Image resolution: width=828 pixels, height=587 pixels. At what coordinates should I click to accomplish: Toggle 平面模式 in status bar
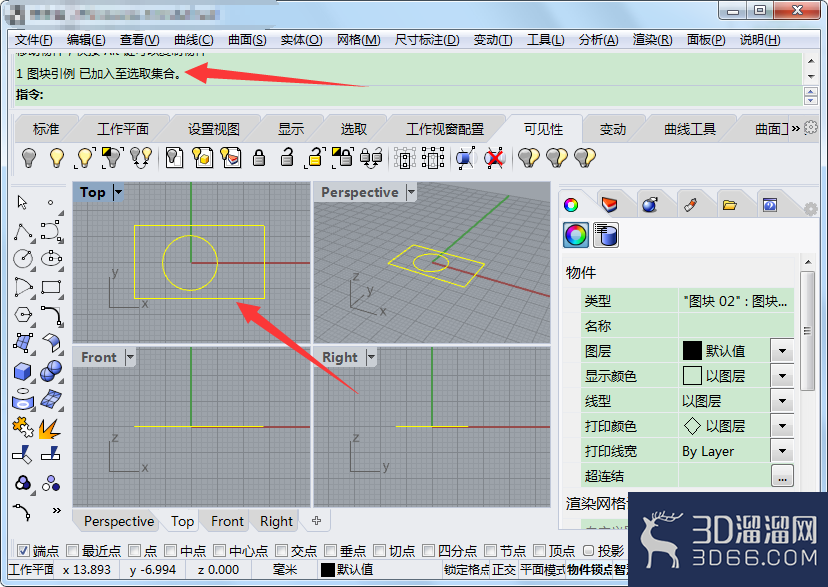tap(542, 570)
